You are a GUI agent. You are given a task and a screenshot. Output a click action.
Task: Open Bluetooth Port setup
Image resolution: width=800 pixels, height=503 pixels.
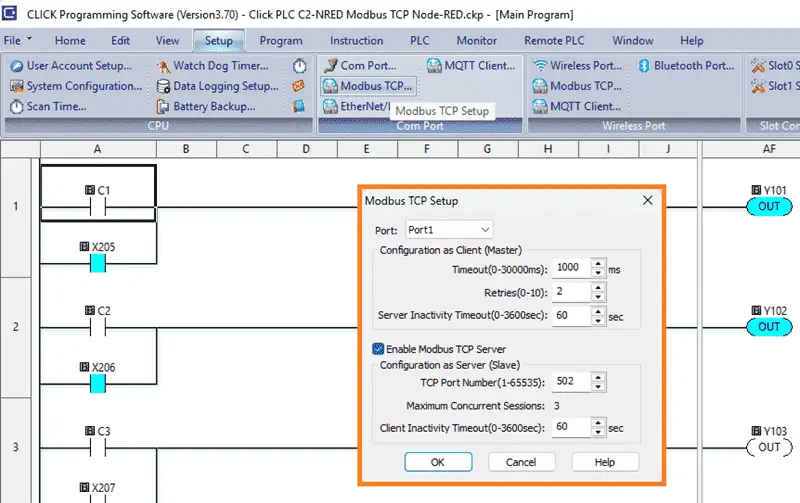tap(687, 66)
